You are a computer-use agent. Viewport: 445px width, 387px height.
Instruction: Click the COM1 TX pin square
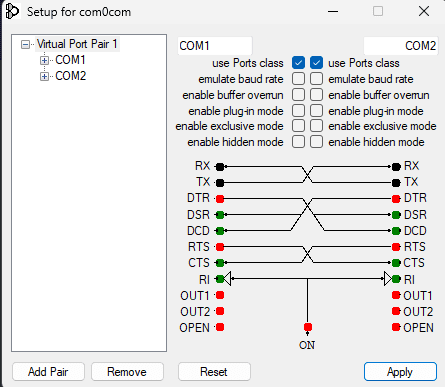tap(220, 183)
